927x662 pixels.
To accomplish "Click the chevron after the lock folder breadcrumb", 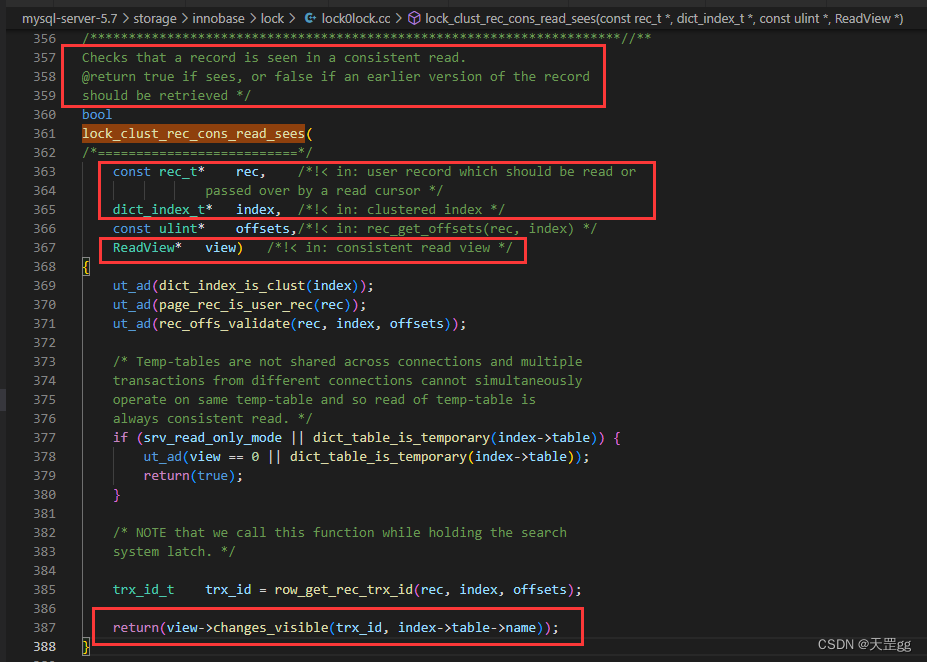I will (292, 19).
